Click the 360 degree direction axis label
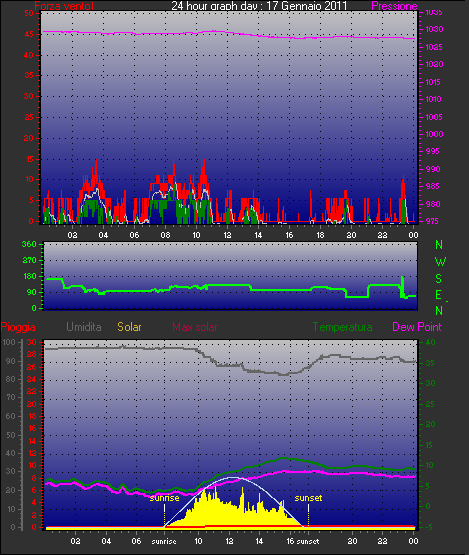The image size is (469, 555). click(x=29, y=244)
